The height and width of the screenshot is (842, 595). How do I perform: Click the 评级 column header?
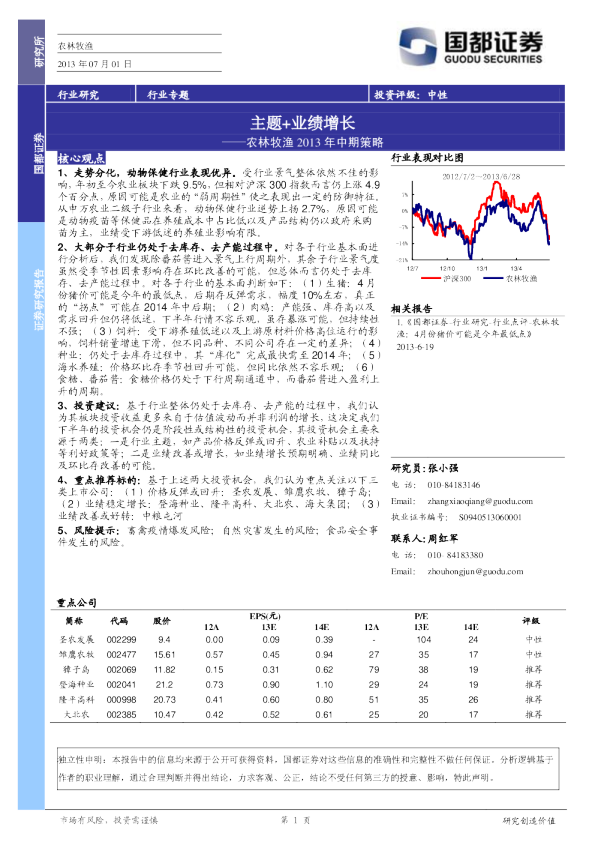(x=531, y=621)
